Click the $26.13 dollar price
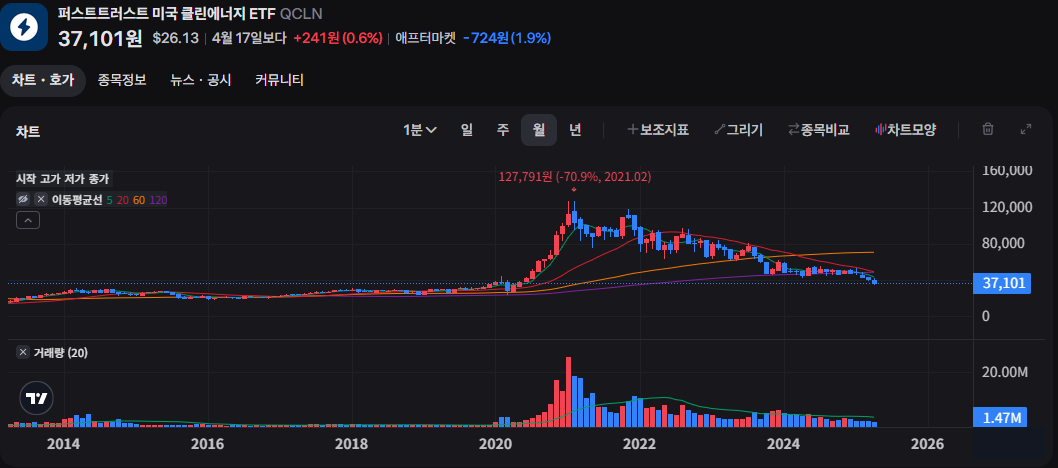The width and height of the screenshot is (1058, 468). [175, 38]
